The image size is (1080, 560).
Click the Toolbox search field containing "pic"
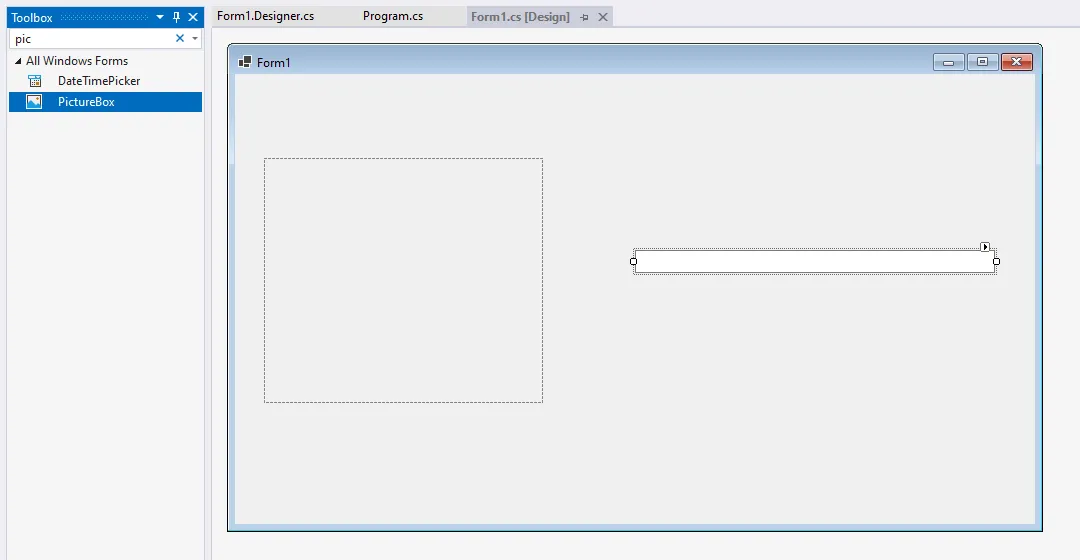[90, 39]
